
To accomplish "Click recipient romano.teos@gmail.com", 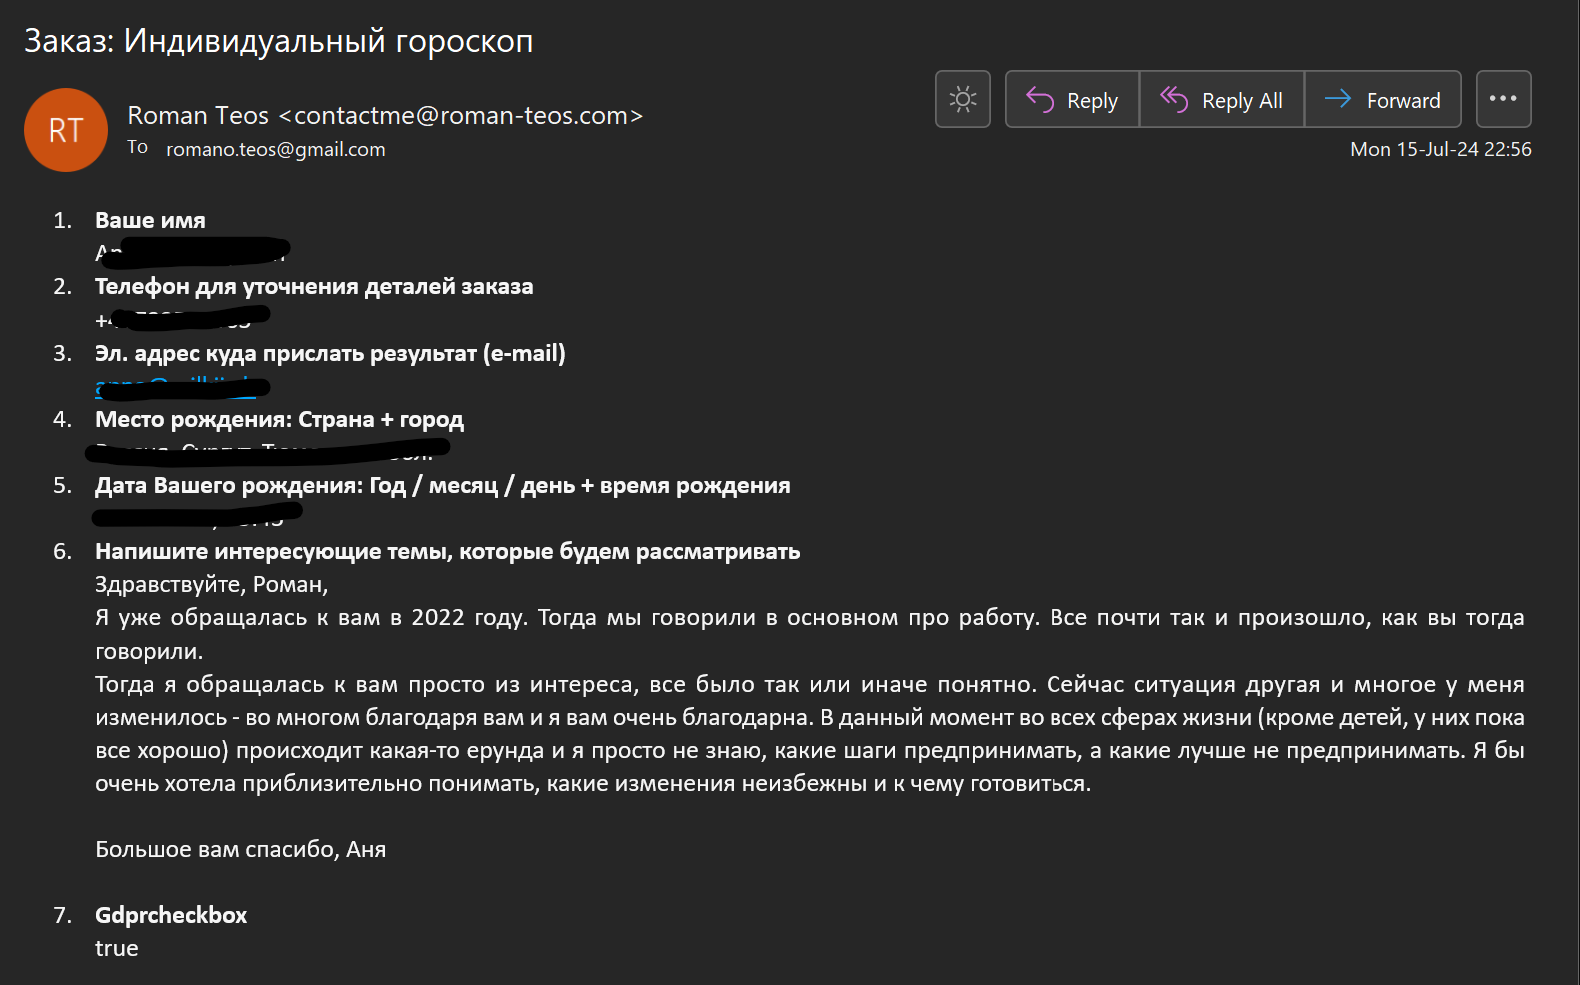I will [x=275, y=149].
